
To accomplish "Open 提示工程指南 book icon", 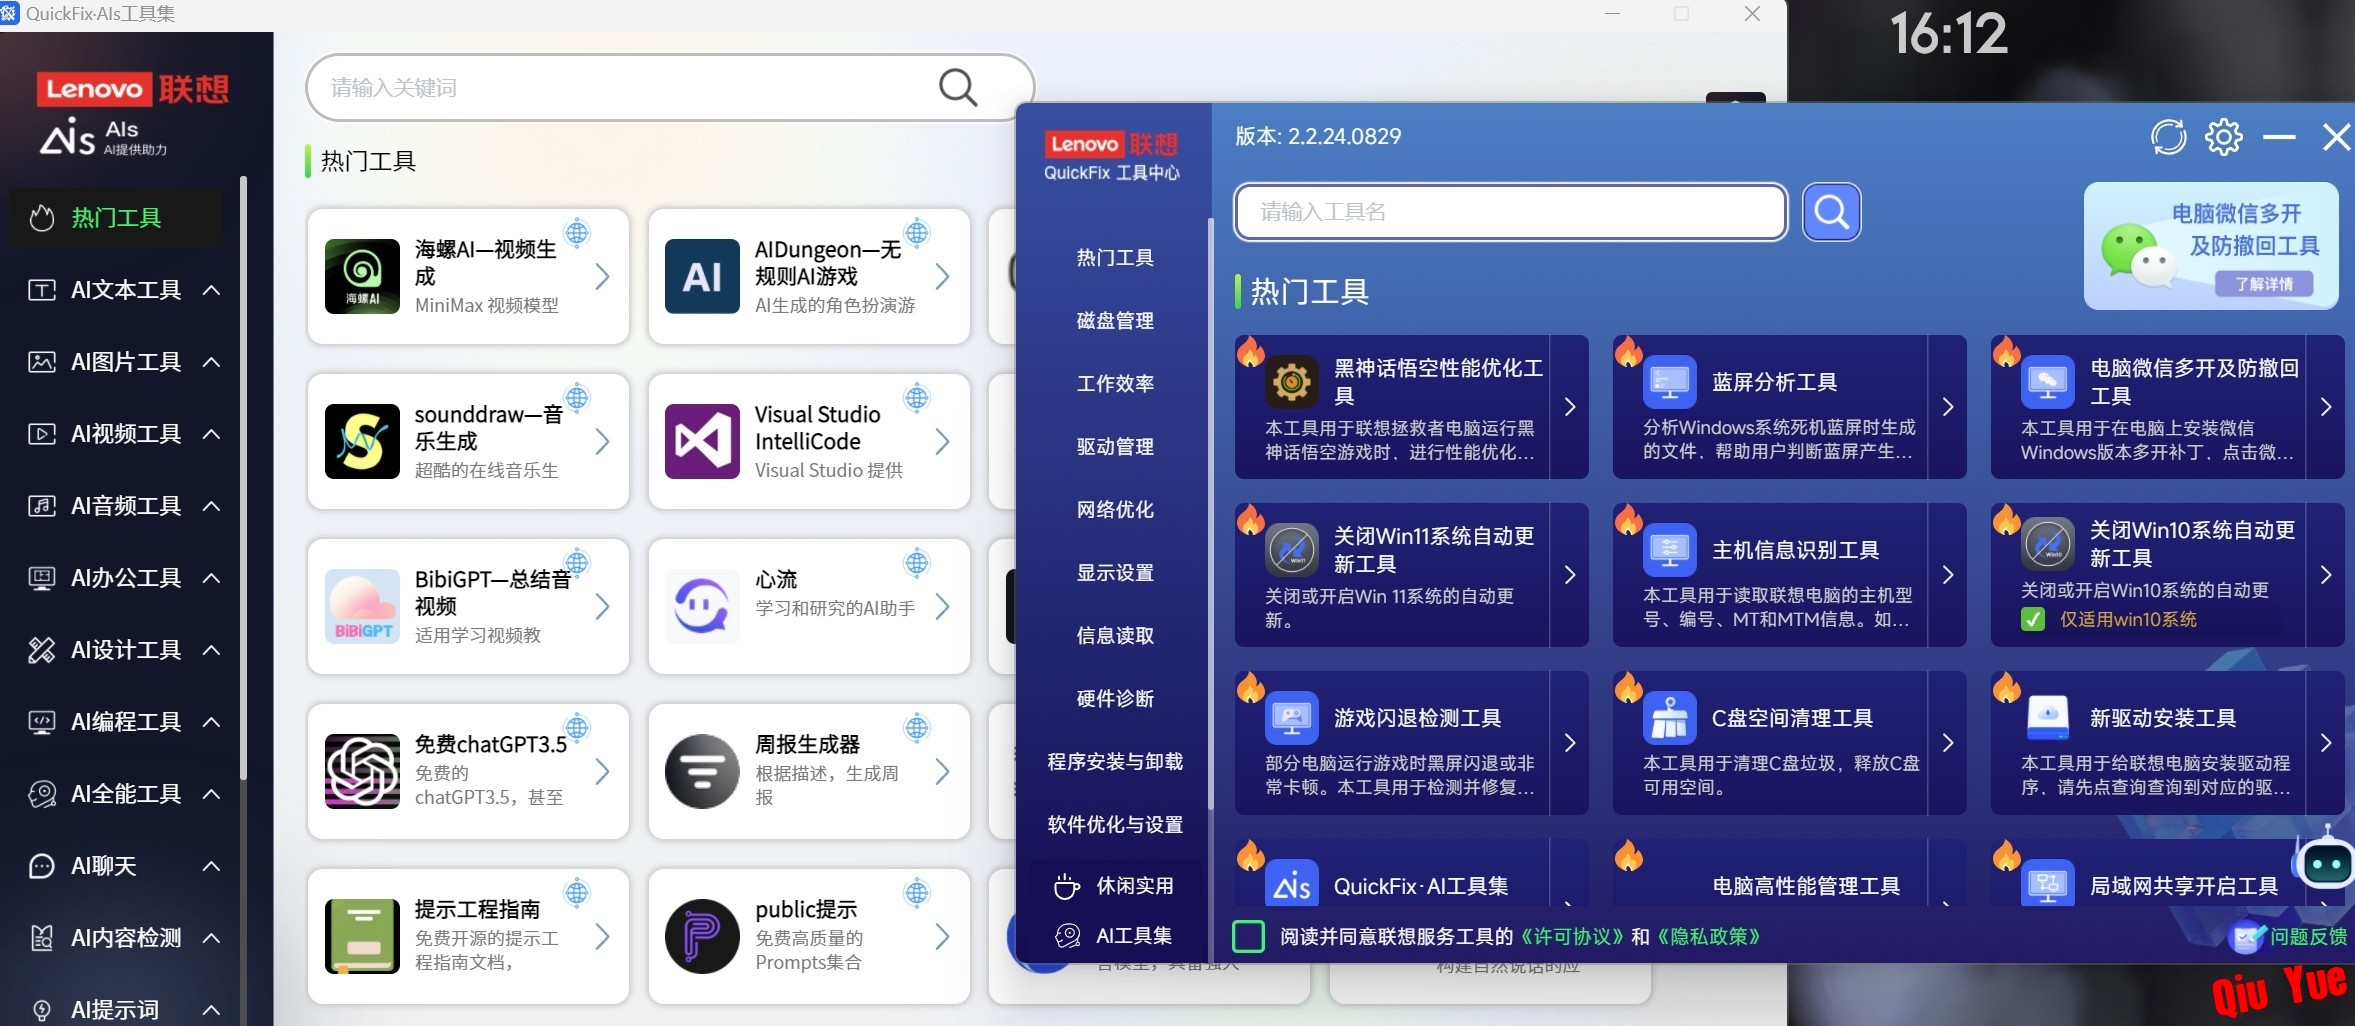I will pyautogui.click(x=362, y=936).
